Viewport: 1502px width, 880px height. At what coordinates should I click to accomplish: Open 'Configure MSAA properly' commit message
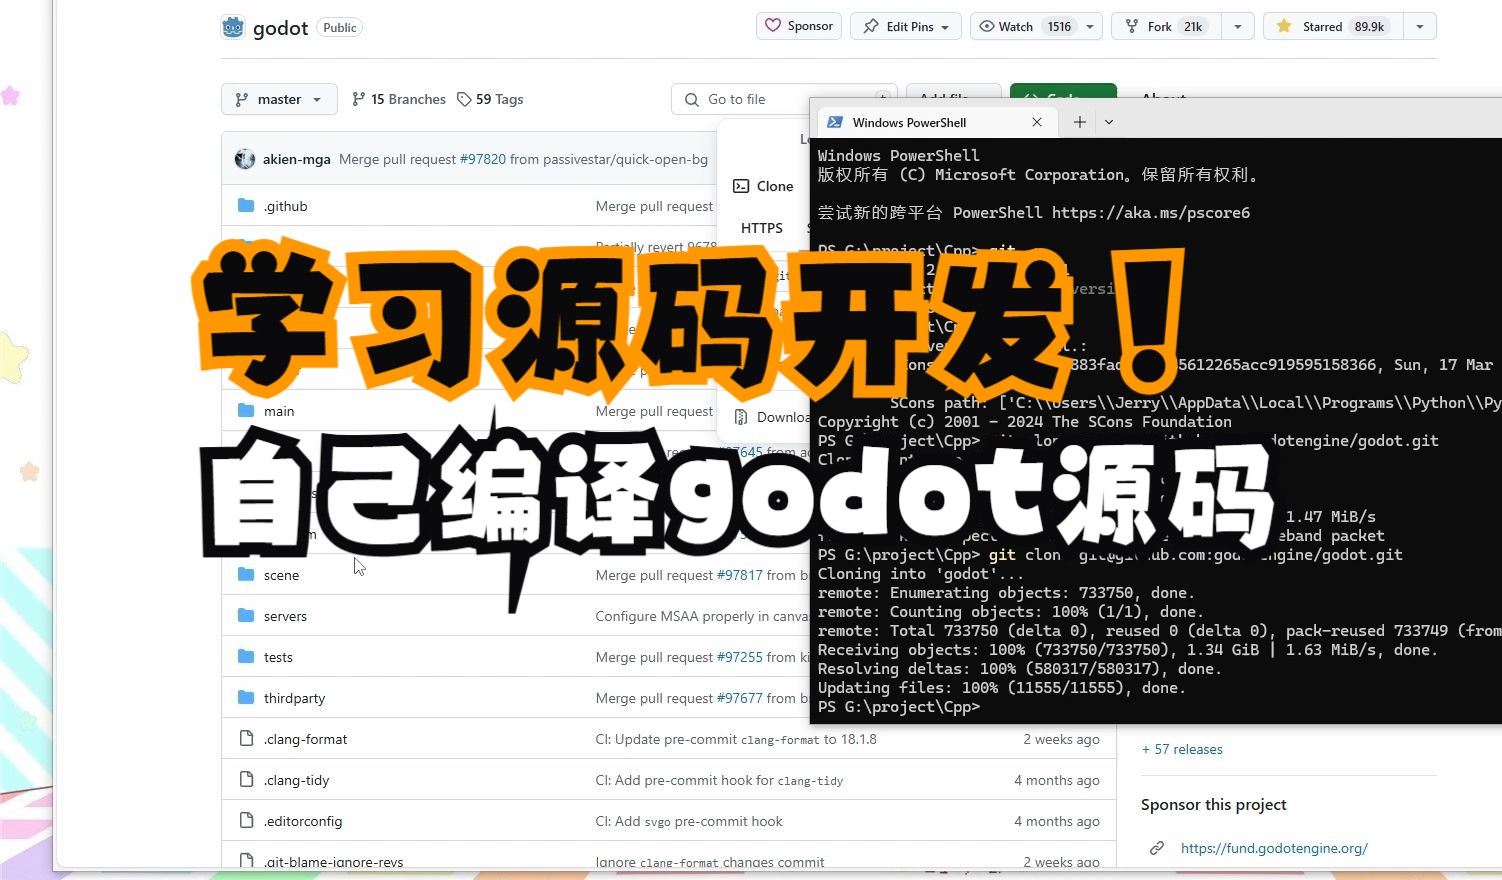(x=702, y=616)
